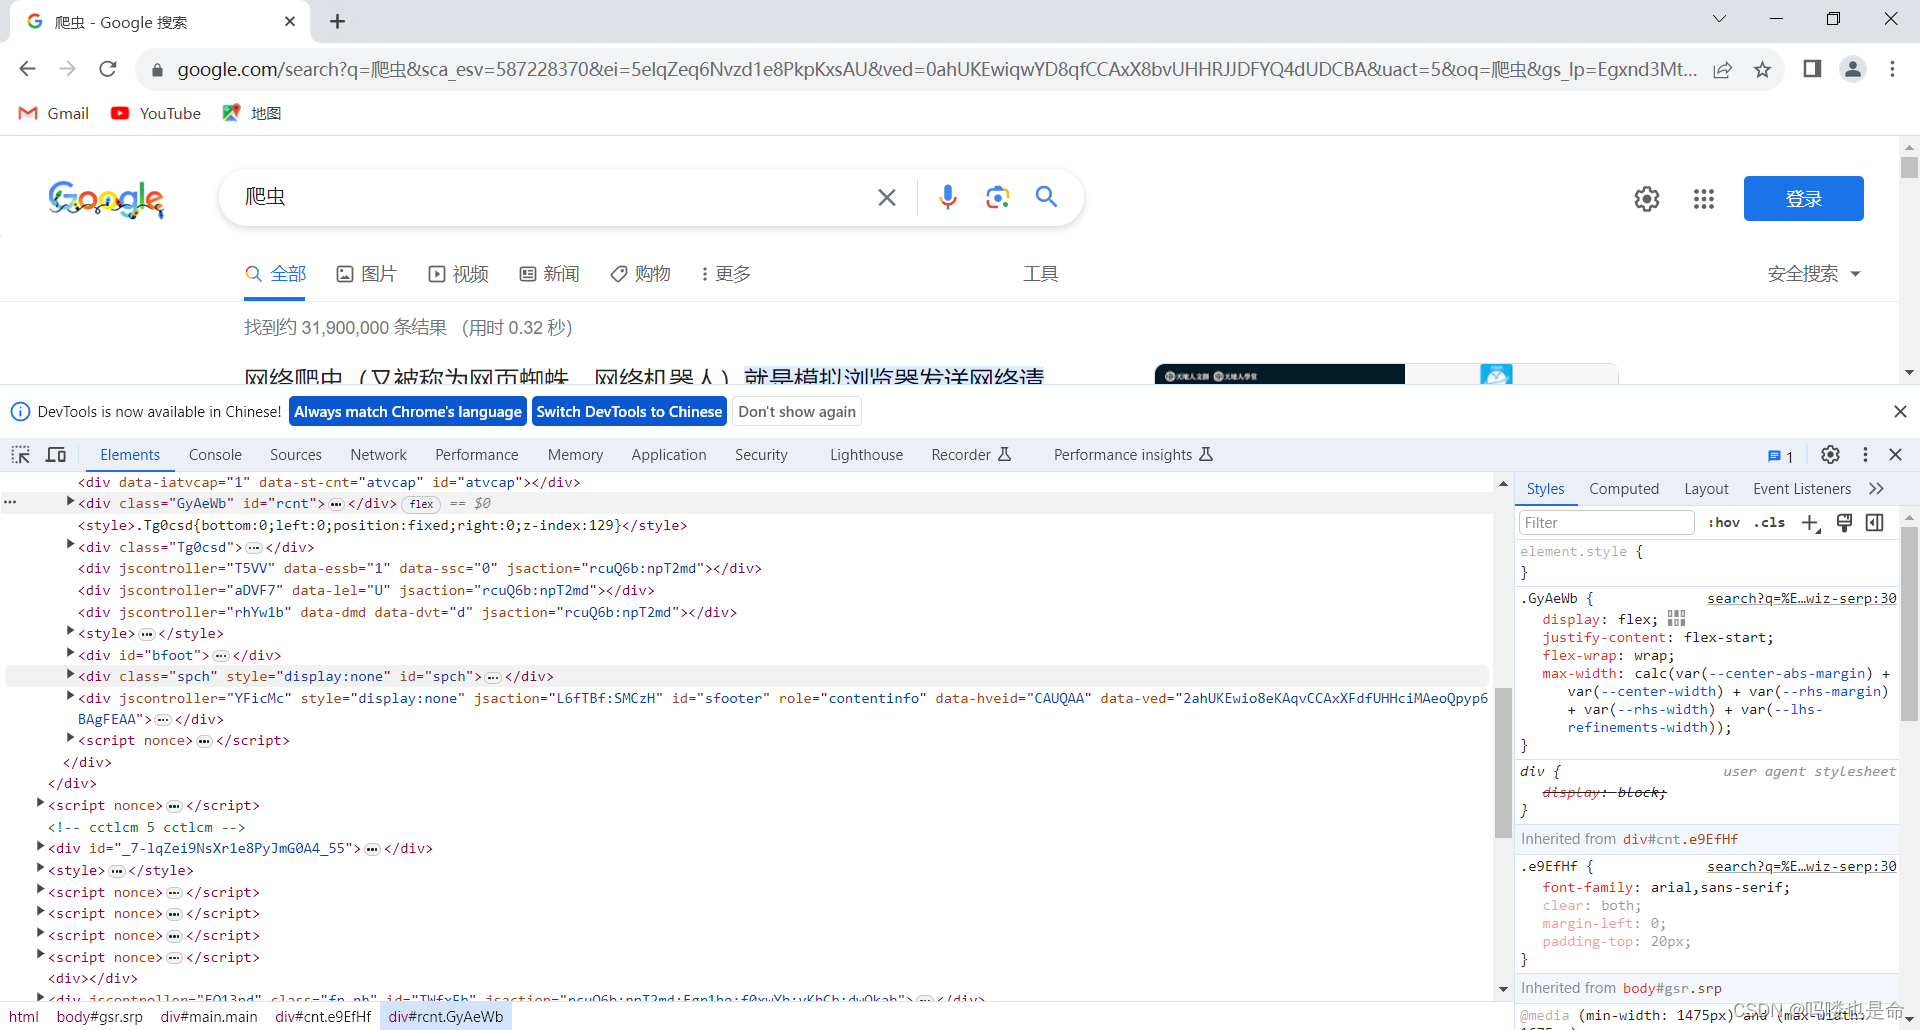Dismiss the DevTools language infobar

point(1900,412)
